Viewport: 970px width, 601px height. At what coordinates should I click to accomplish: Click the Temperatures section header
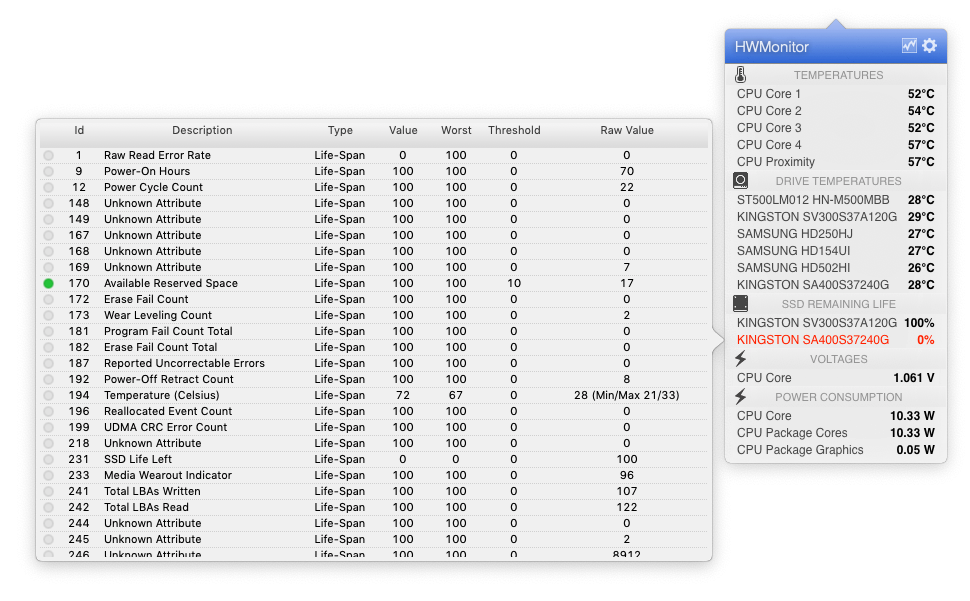pyautogui.click(x=838, y=75)
